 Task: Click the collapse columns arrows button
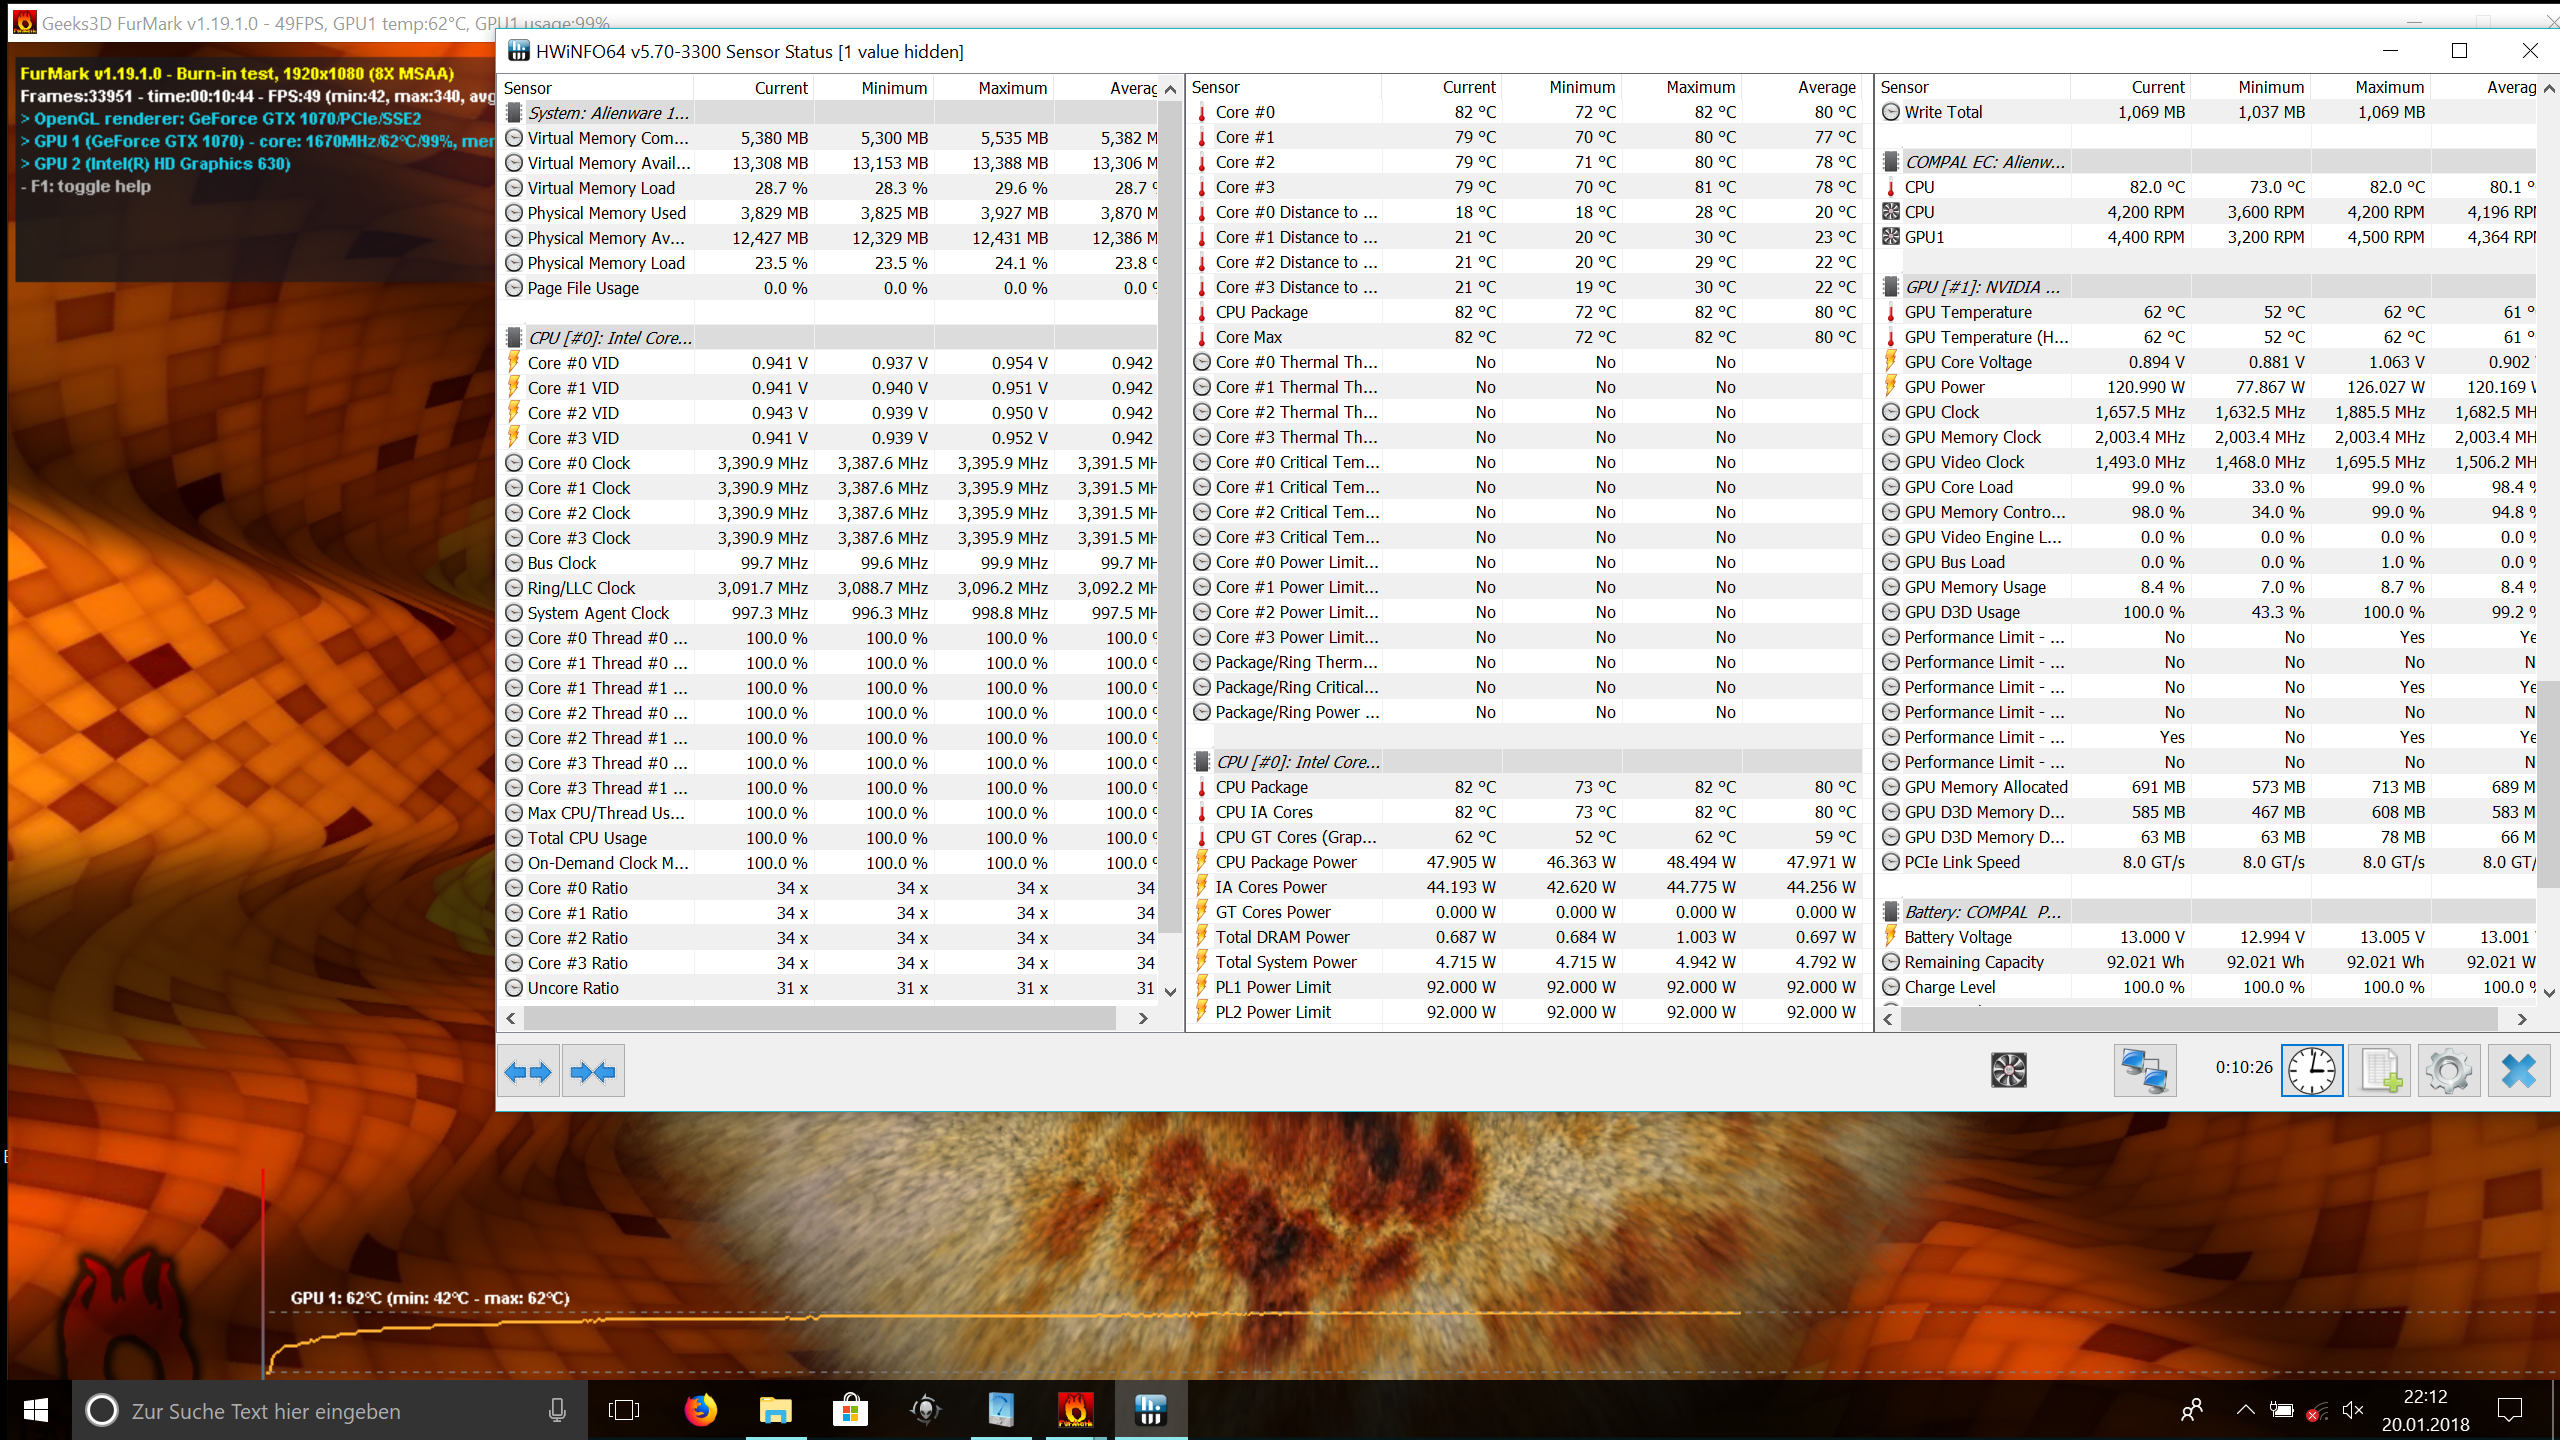[594, 1072]
